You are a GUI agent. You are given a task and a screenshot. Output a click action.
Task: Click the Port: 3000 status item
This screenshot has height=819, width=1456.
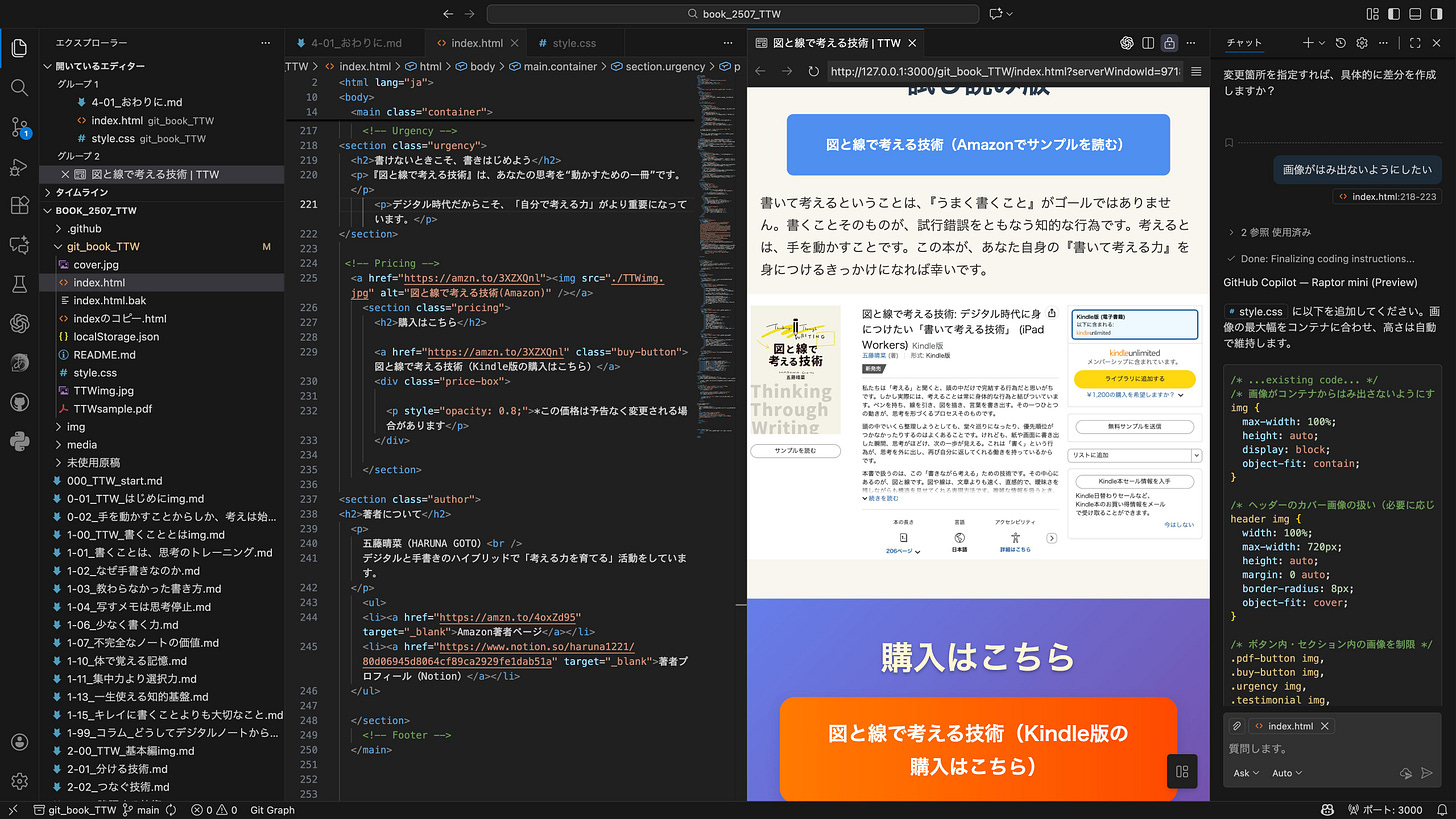pos(1385,810)
